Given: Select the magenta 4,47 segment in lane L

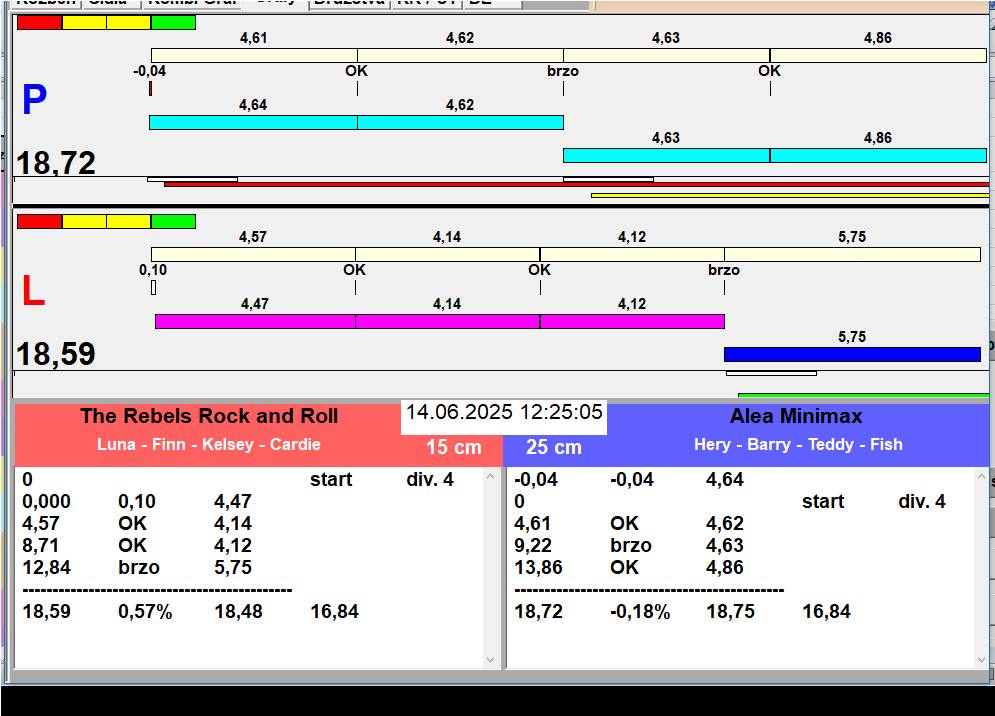Looking at the screenshot, I should (x=255, y=321).
